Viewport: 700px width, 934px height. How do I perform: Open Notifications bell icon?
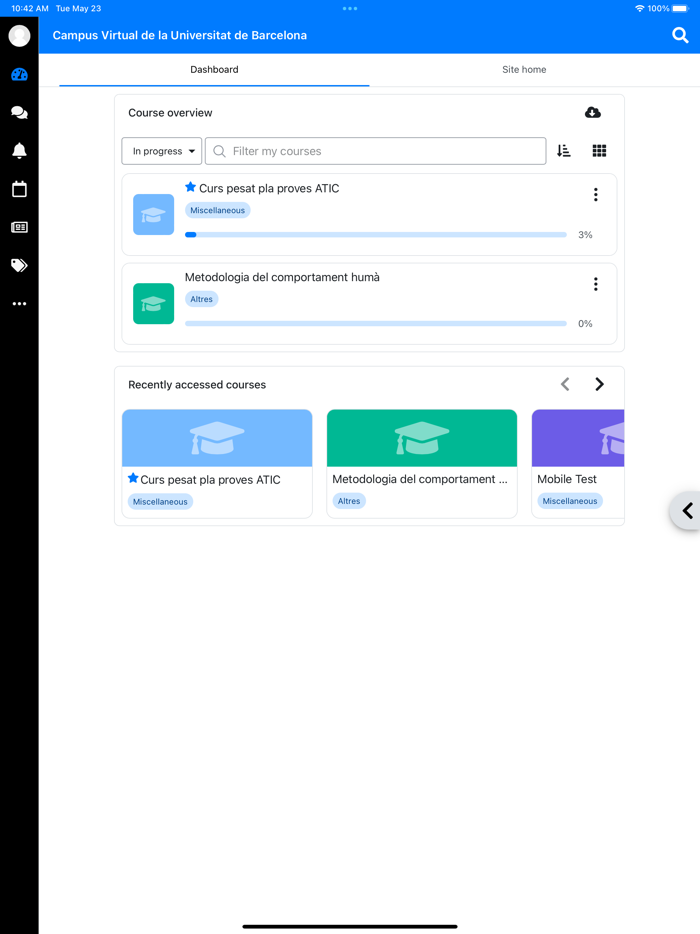click(x=19, y=151)
